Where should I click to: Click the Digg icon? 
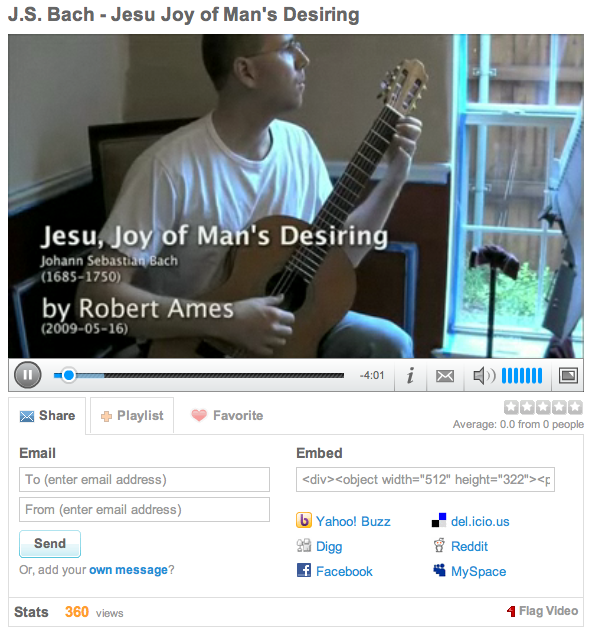(303, 546)
